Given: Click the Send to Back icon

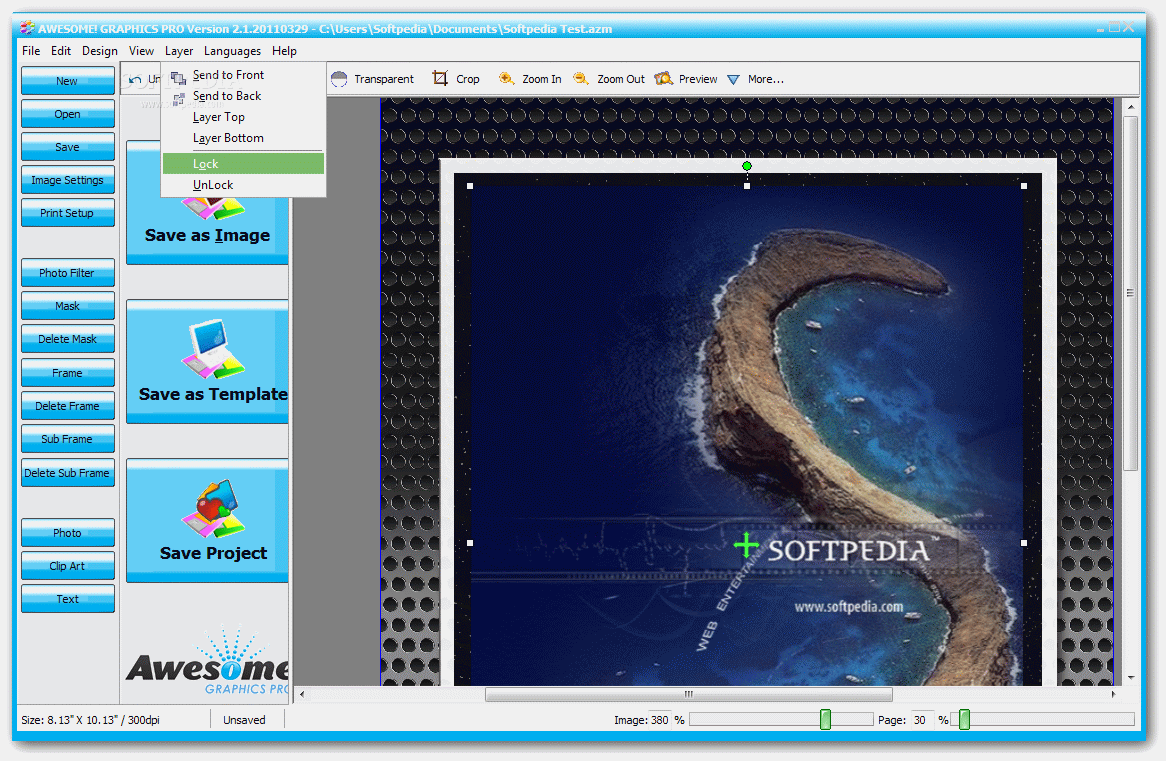Looking at the screenshot, I should (178, 97).
